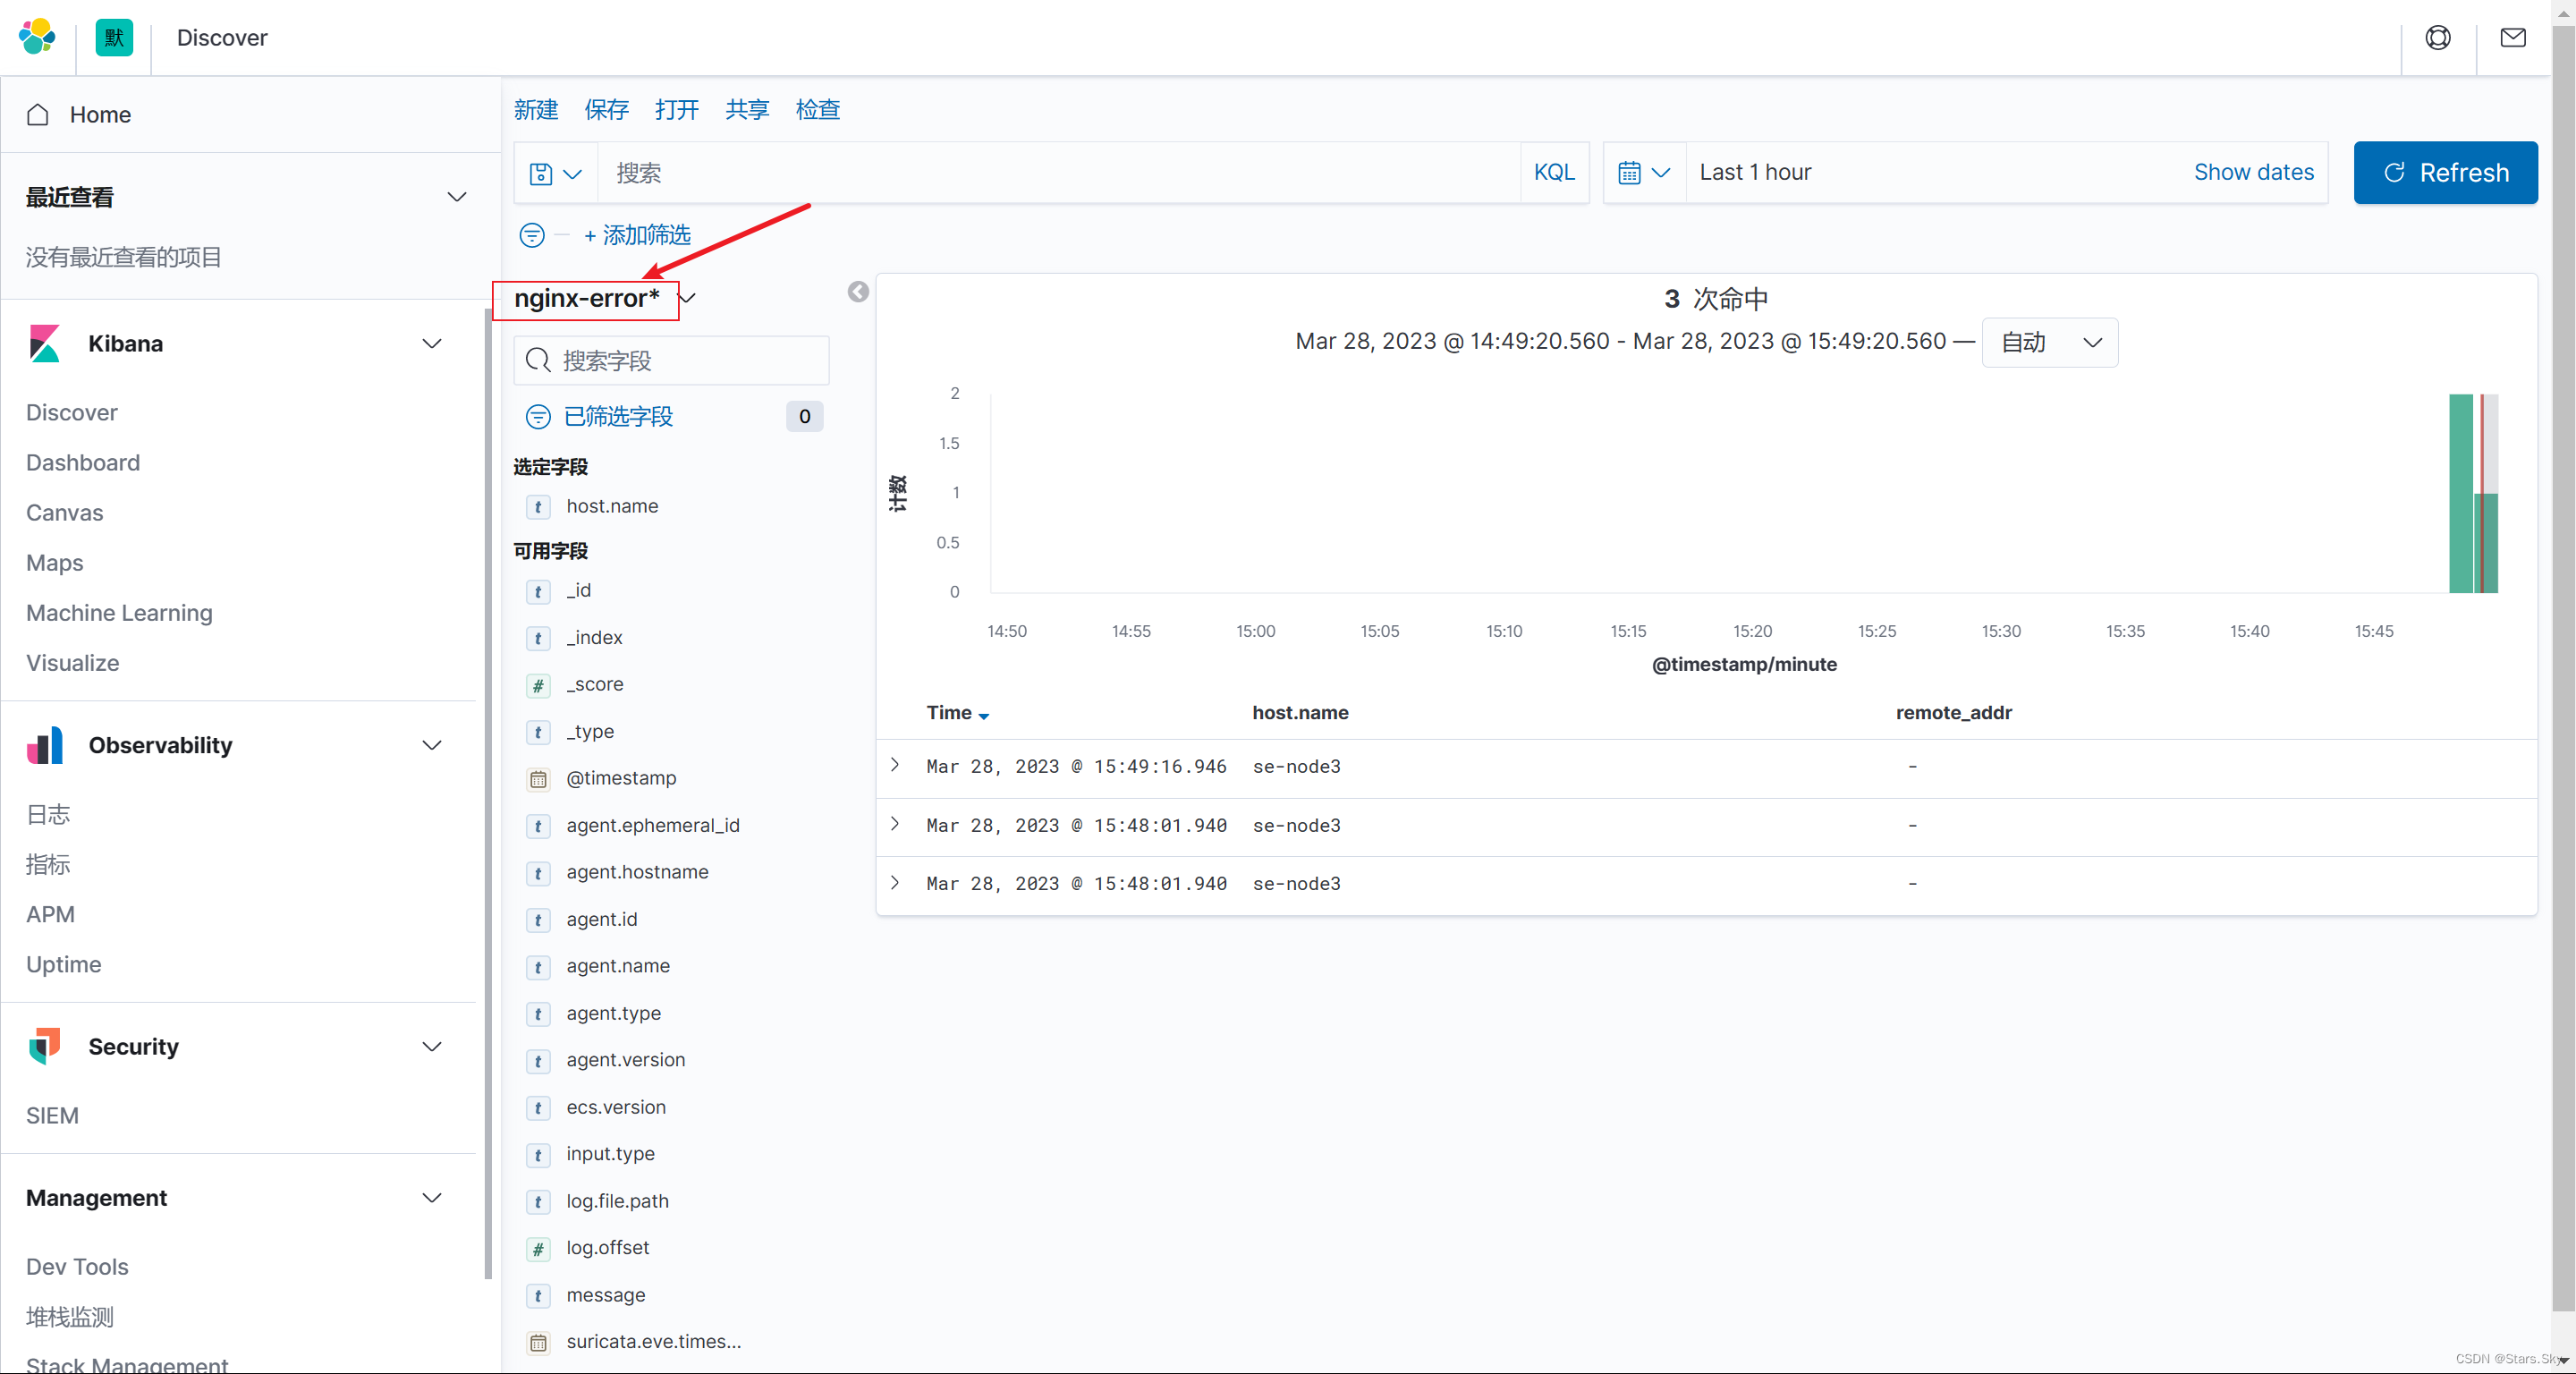Click the filter icon beside 添加筛选
Image resolution: width=2576 pixels, height=1374 pixels.
tap(531, 235)
